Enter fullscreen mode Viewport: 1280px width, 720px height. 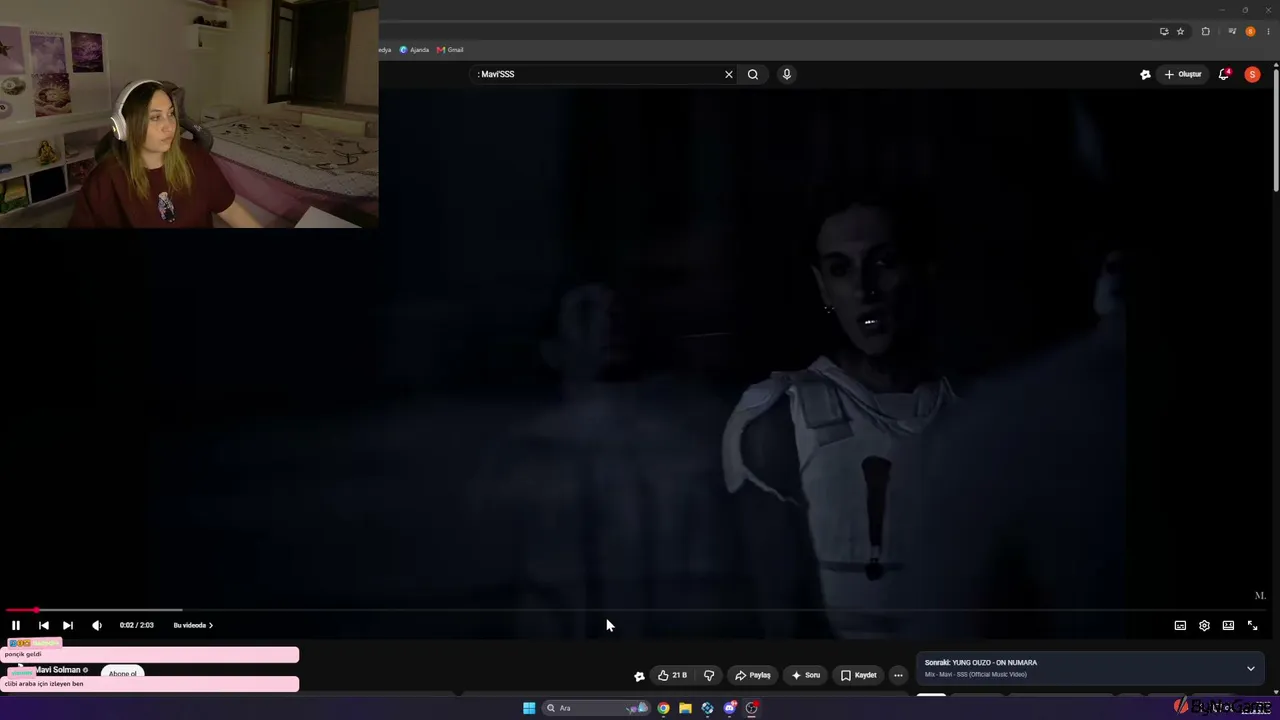1252,625
